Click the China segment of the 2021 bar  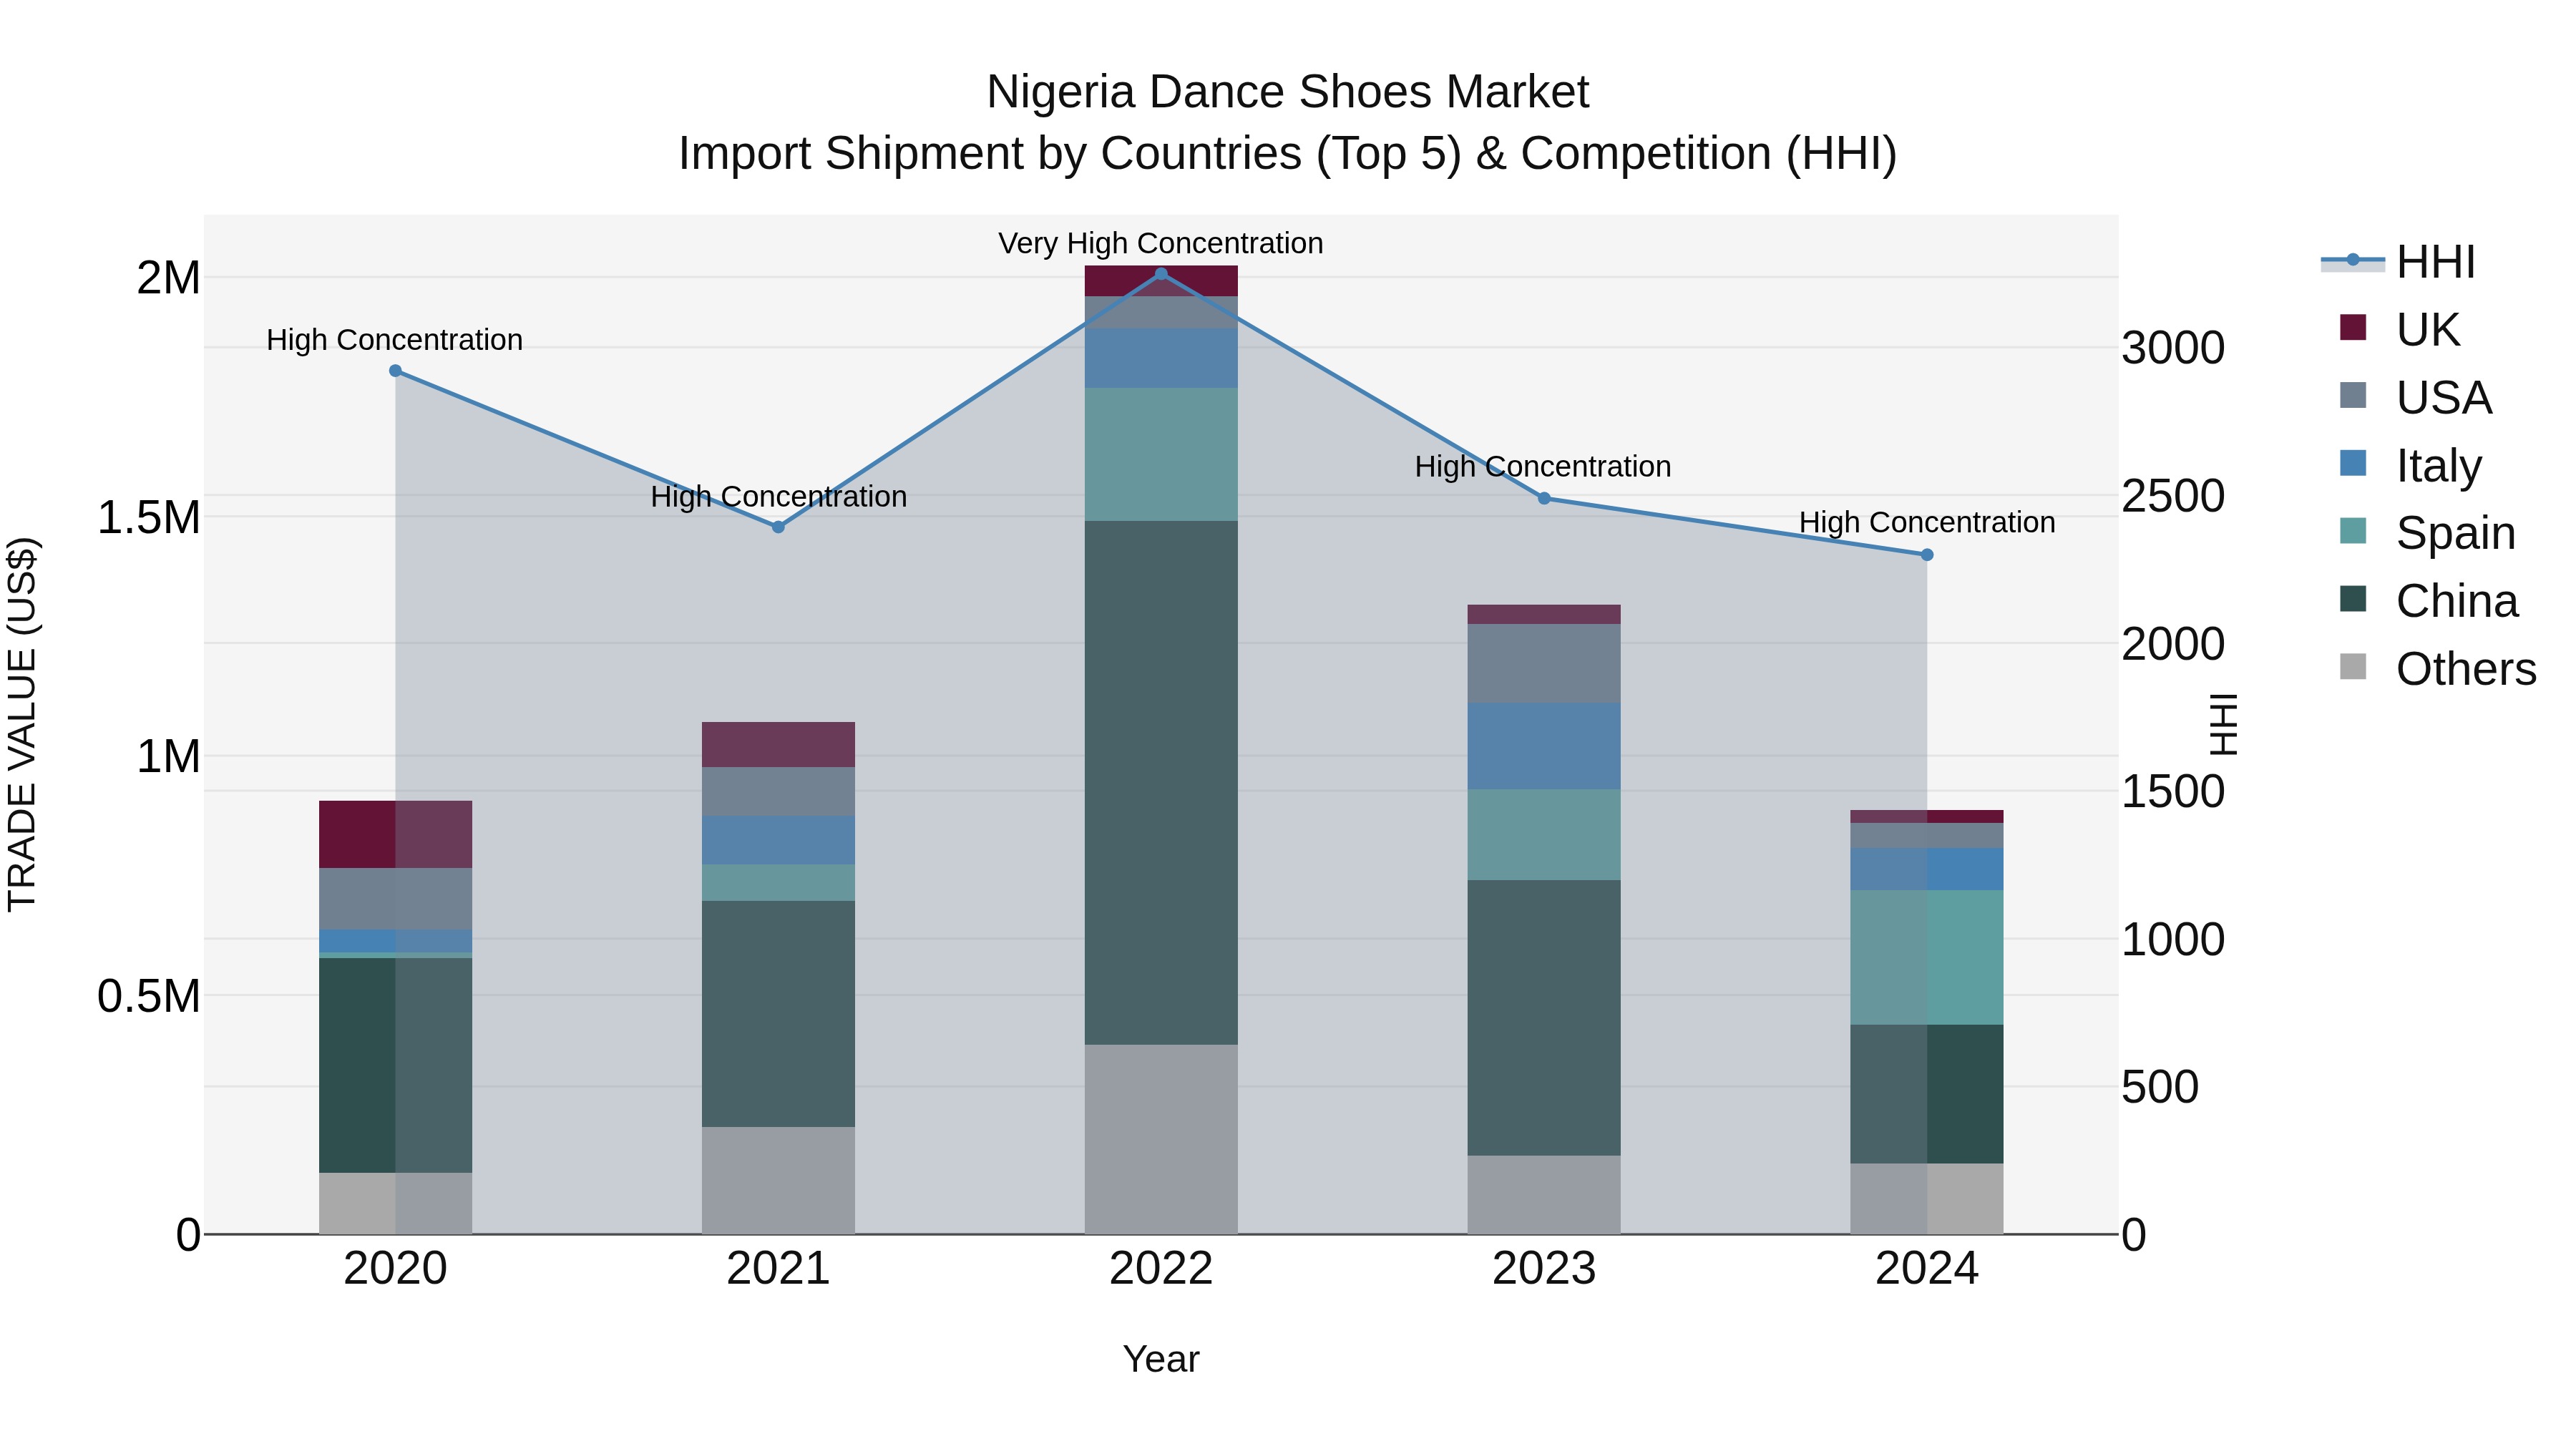coord(778,1014)
